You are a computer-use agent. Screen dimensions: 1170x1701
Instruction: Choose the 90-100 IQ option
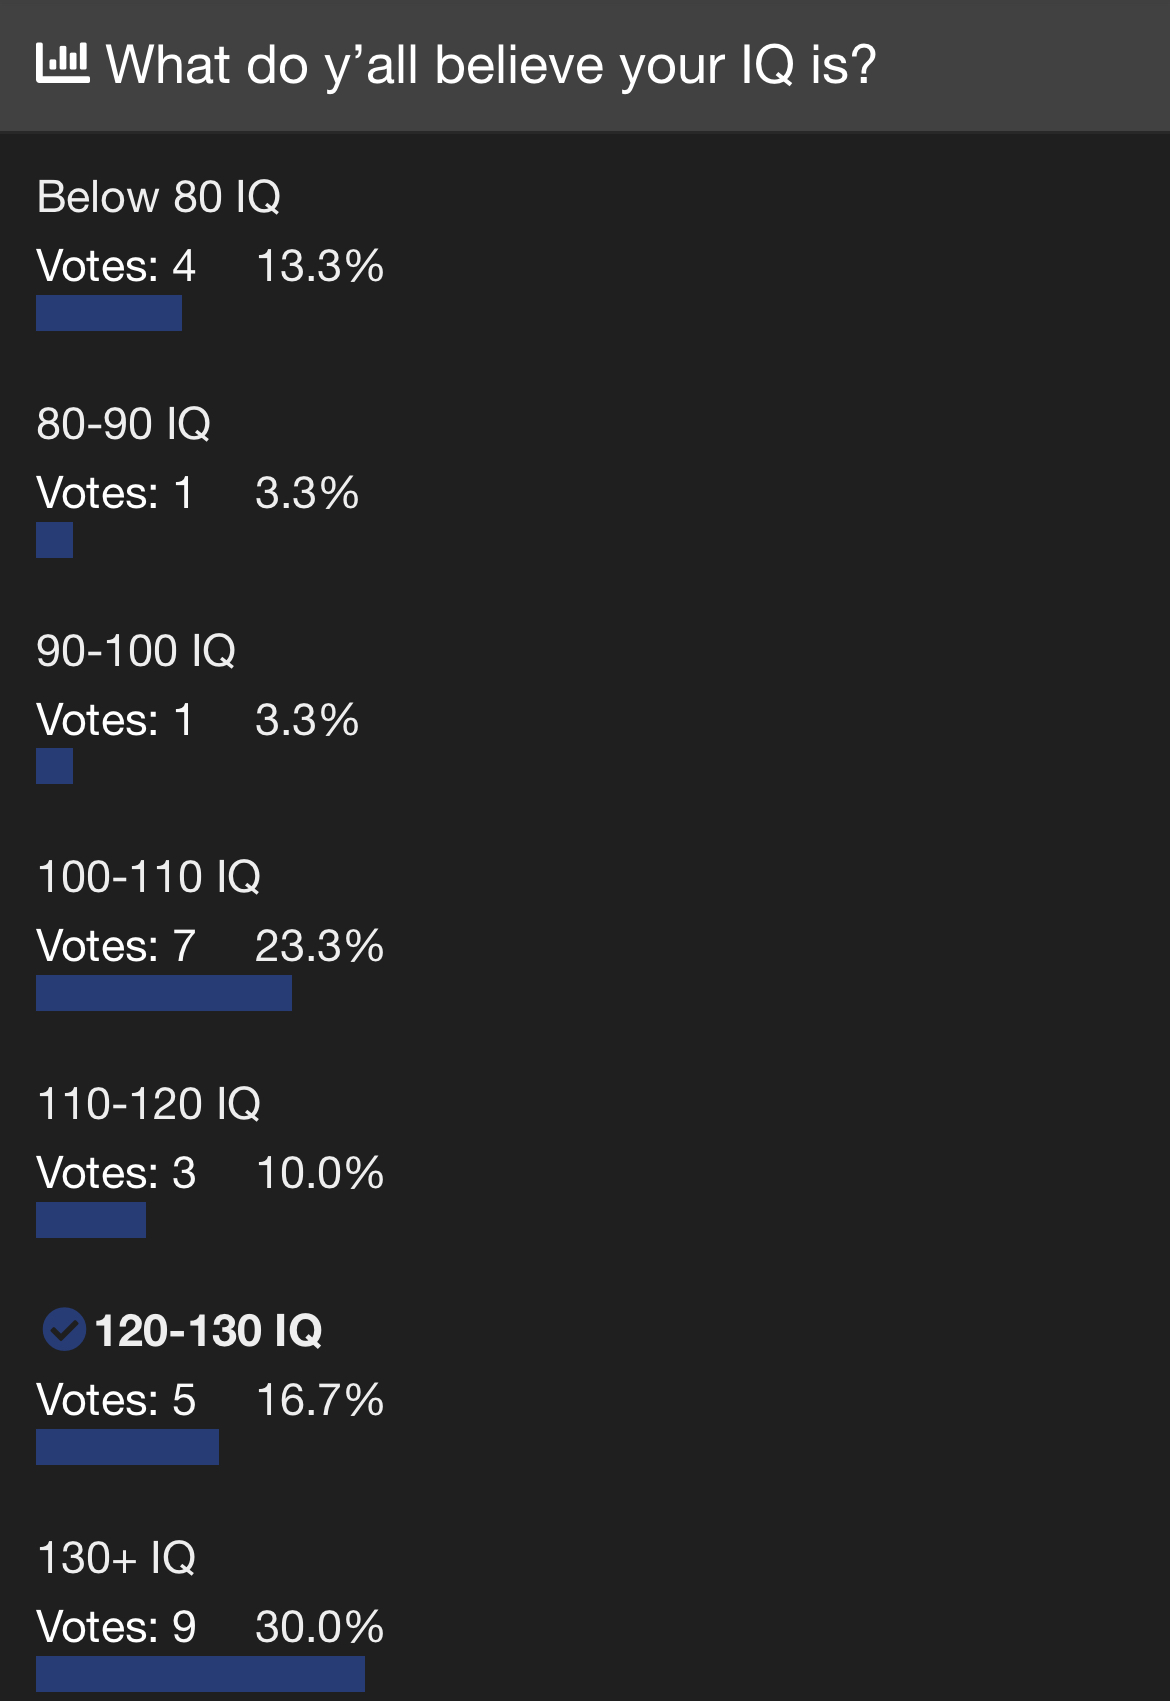point(136,651)
